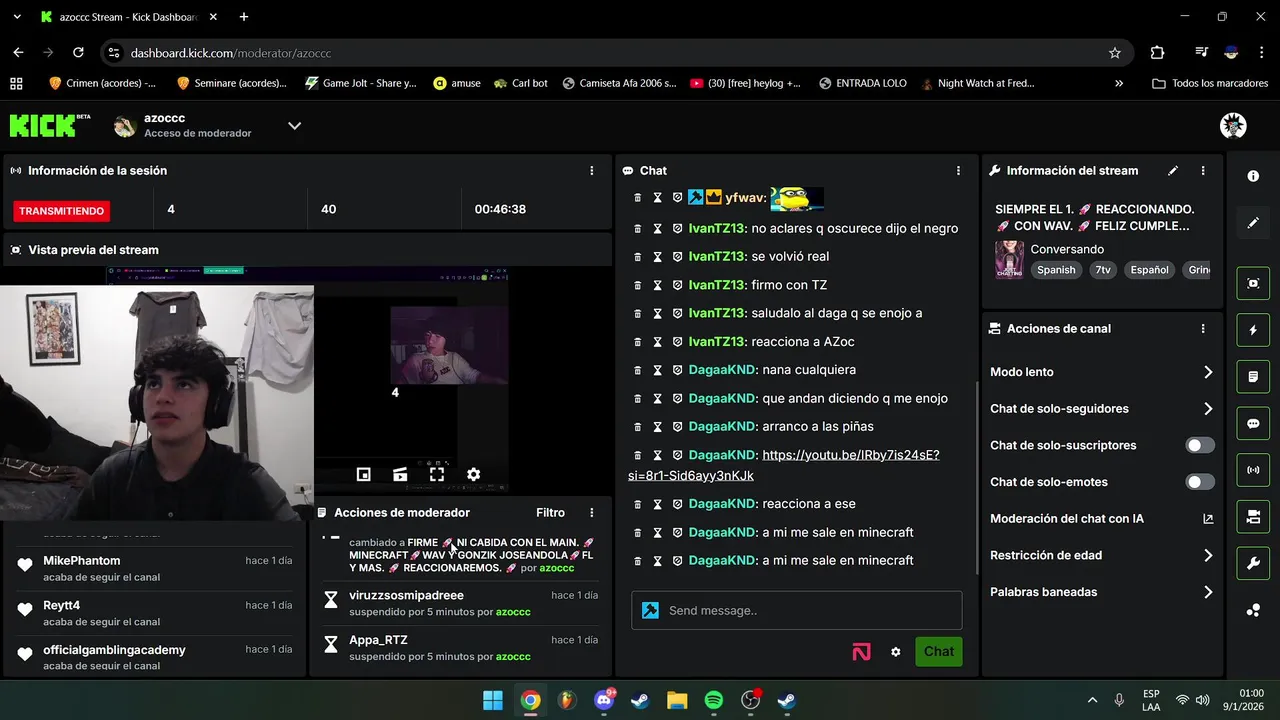Open Carl bot bookmark
Viewport: 1280px width, 720px height.
click(520, 84)
